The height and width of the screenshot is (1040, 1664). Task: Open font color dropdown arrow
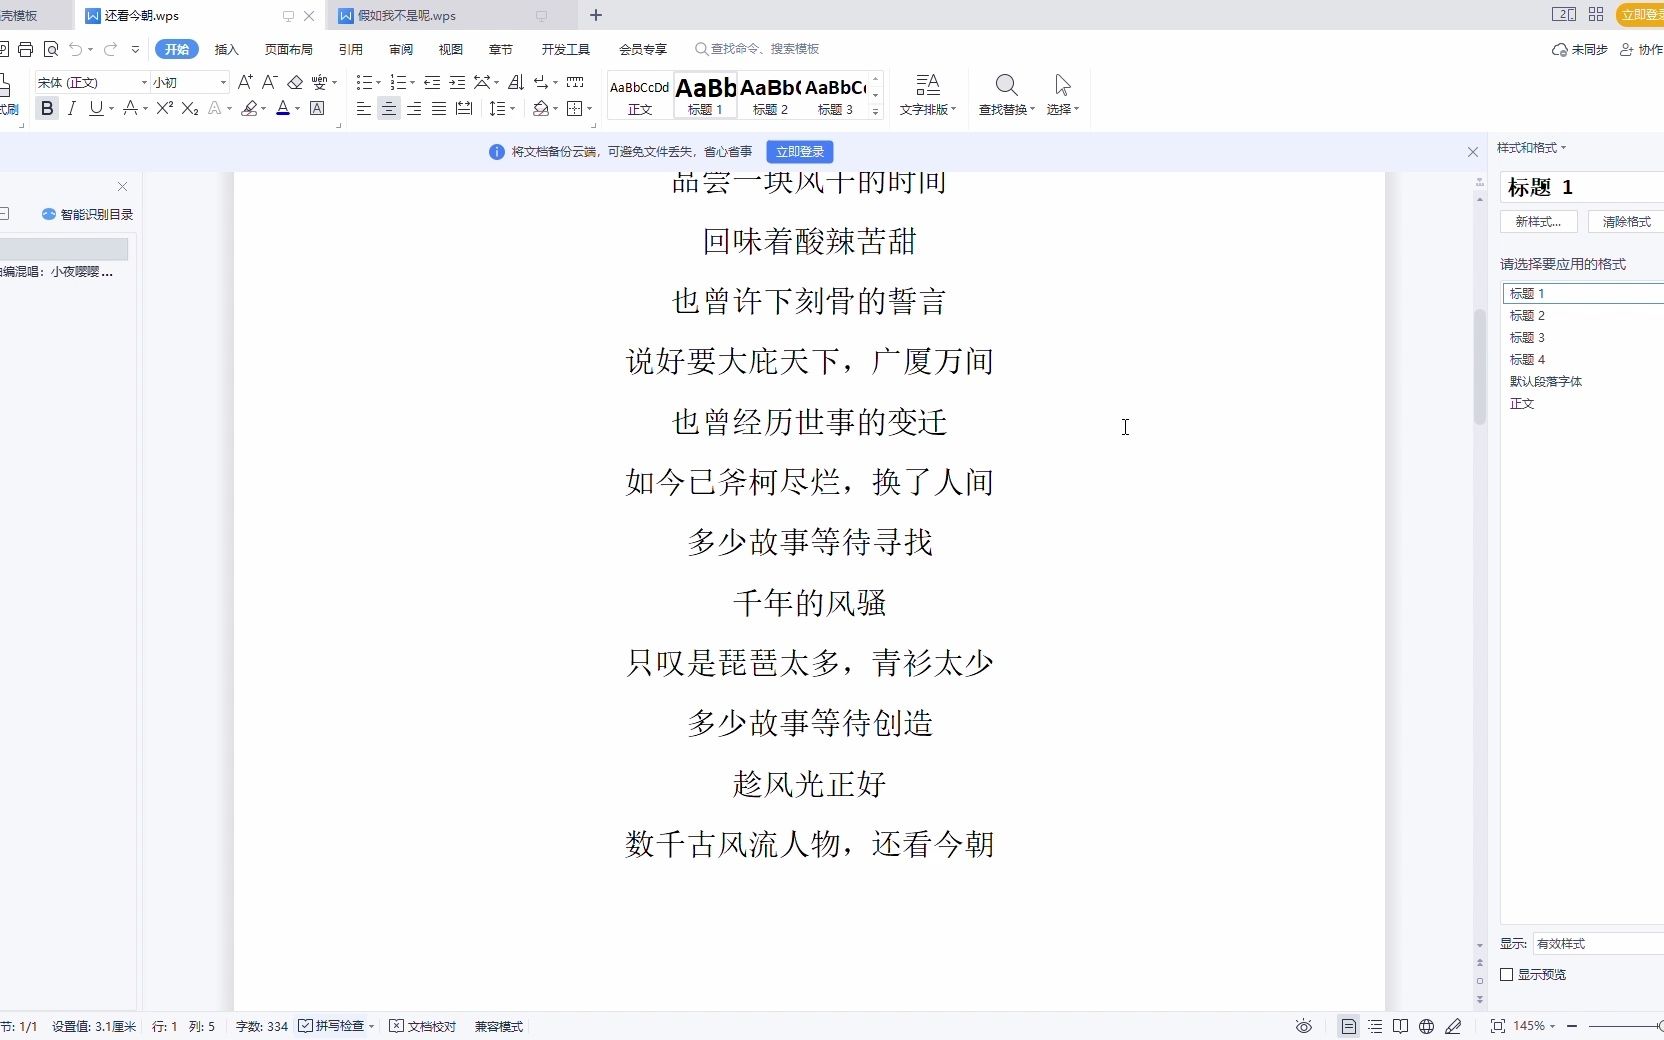click(297, 109)
